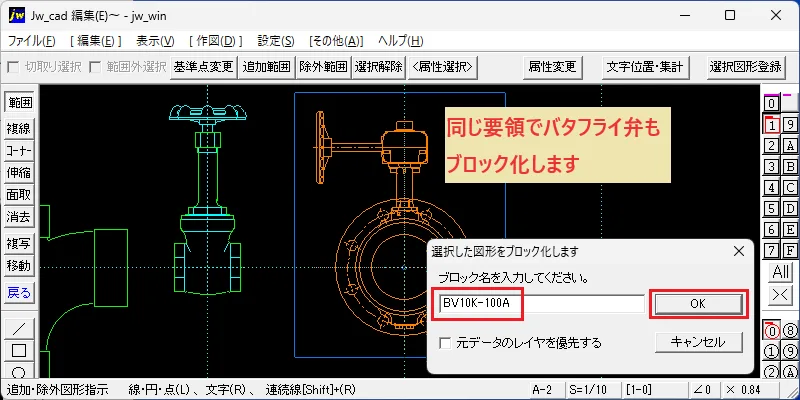The height and width of the screenshot is (400, 800).
Task: Toggle layer E in the layer bar
Action: pyautogui.click(x=790, y=230)
